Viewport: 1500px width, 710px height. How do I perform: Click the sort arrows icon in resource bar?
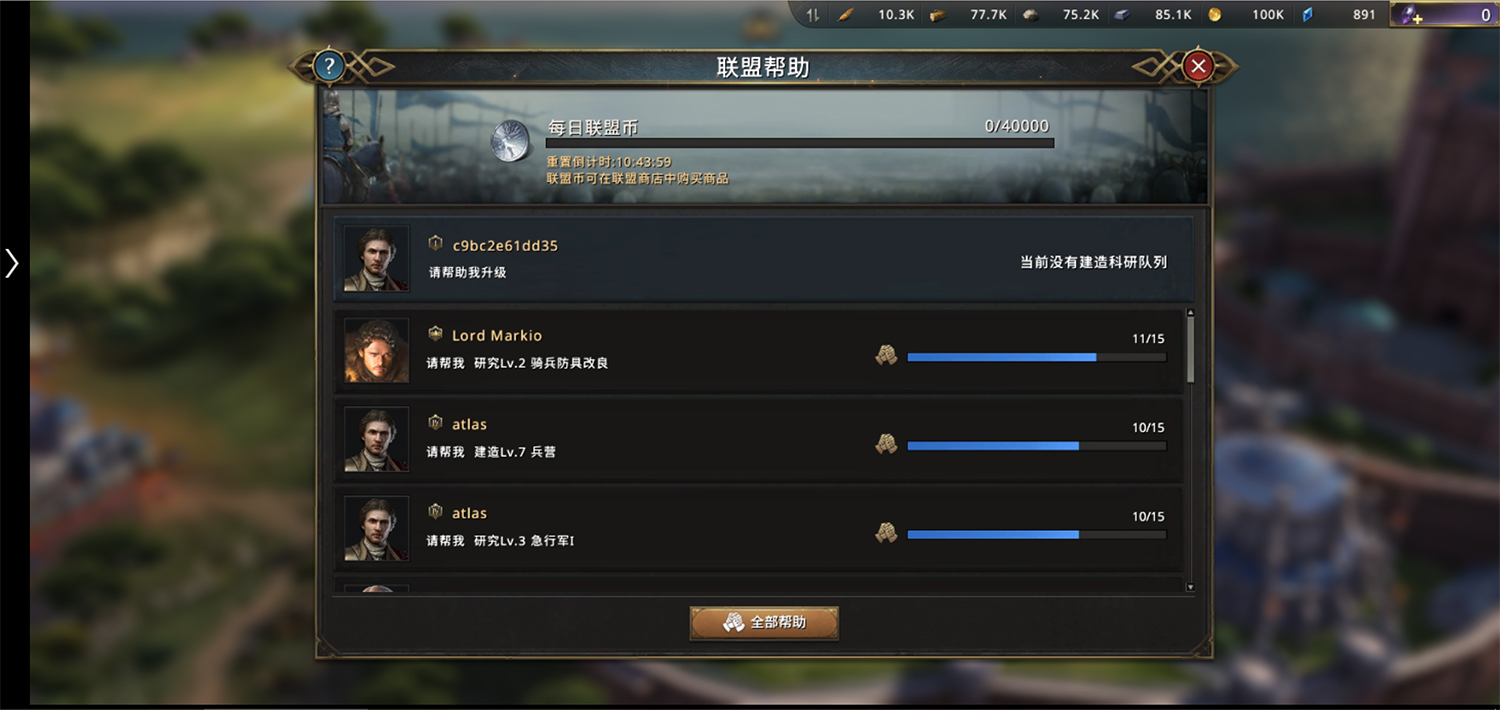tap(813, 15)
